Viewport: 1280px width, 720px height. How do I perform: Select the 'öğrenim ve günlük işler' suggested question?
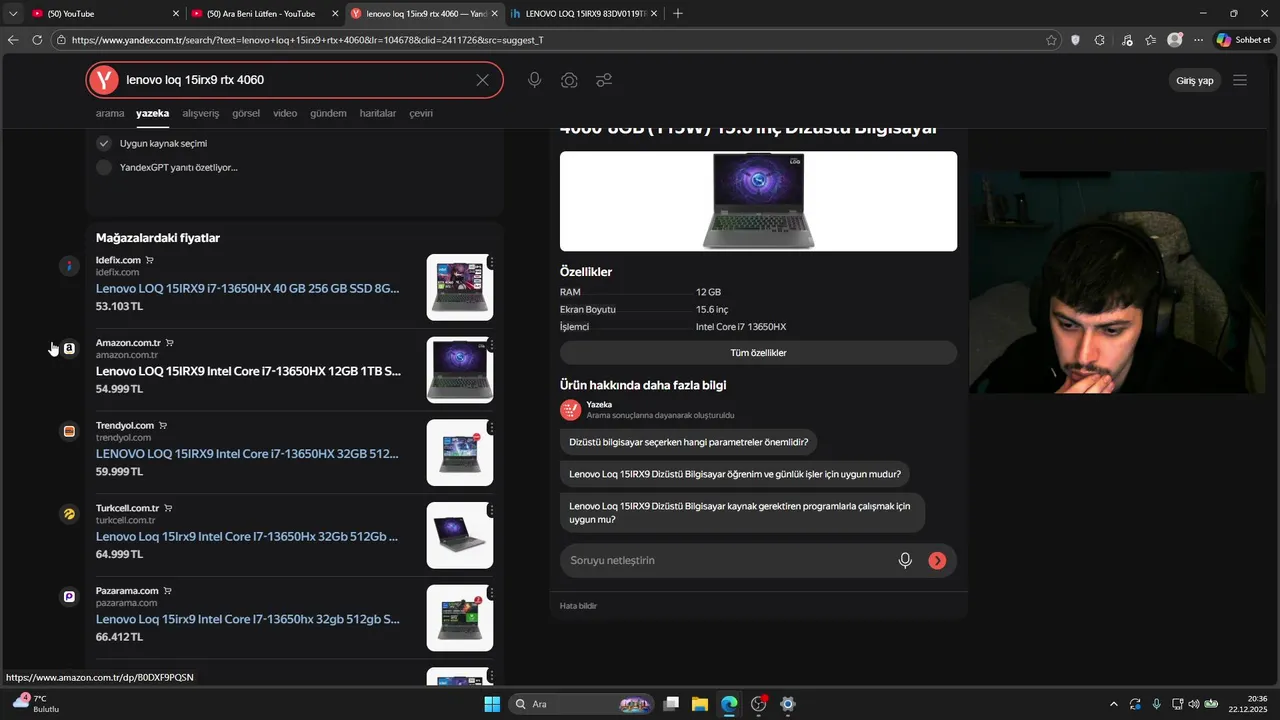pyautogui.click(x=734, y=474)
